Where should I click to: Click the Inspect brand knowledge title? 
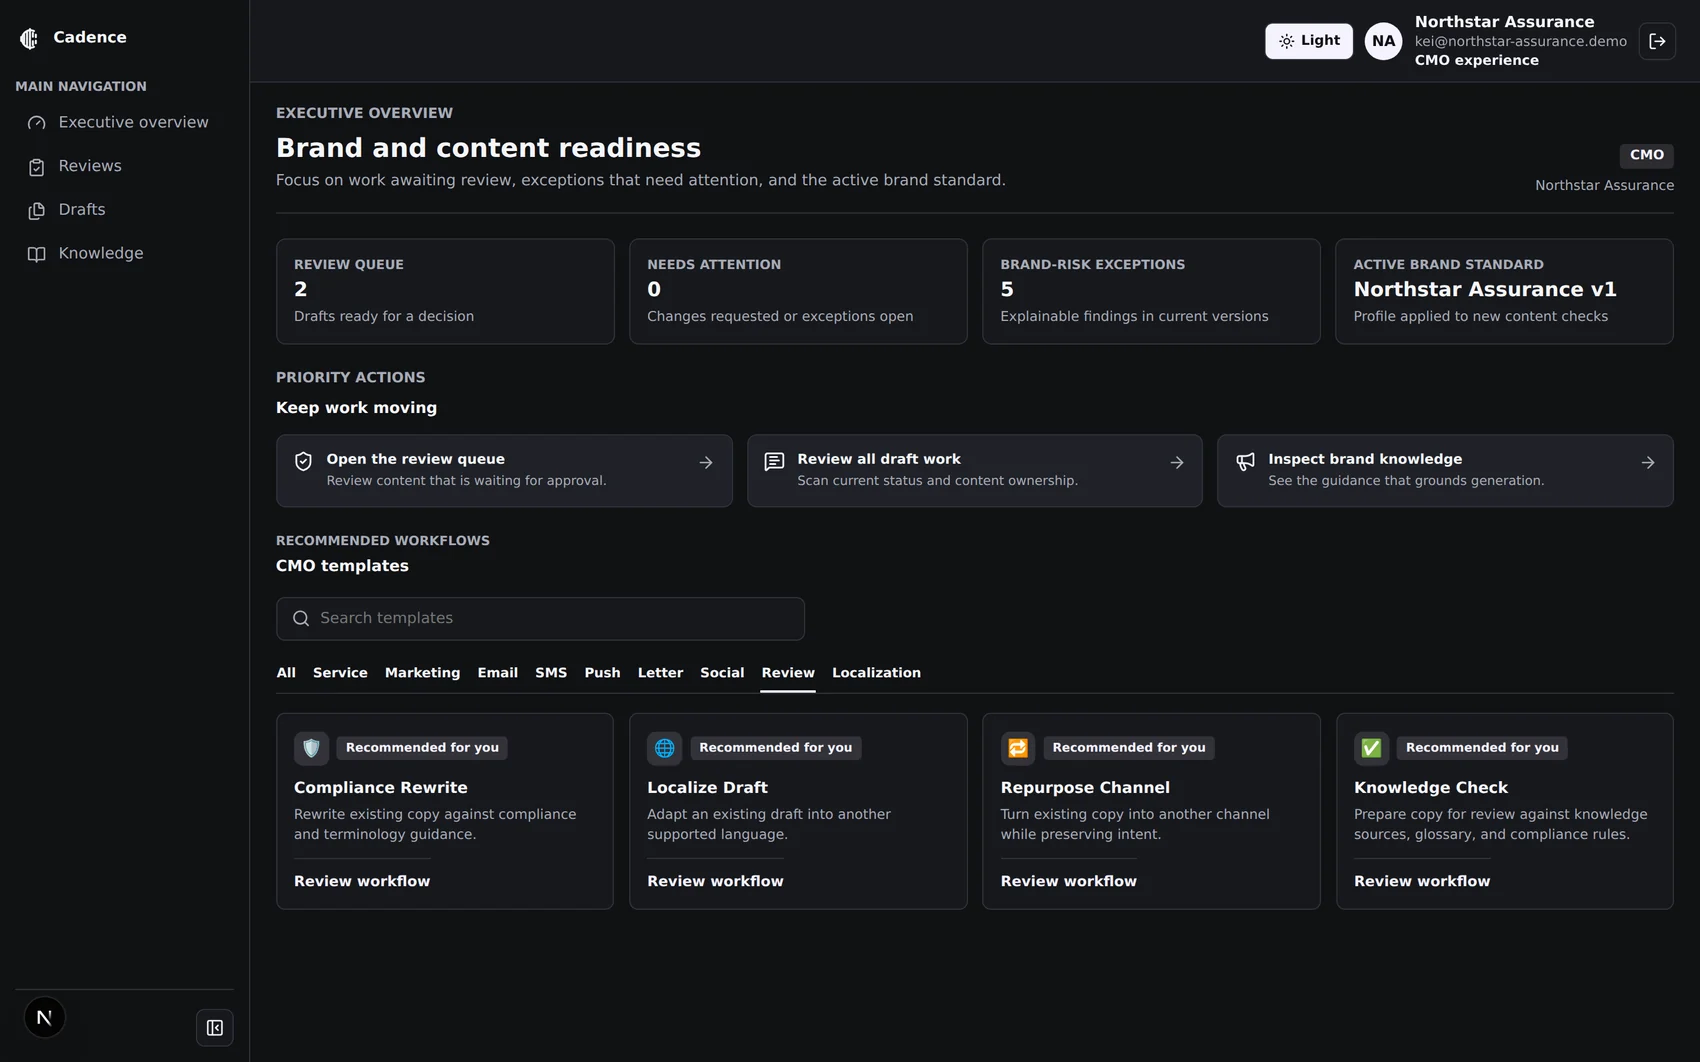pyautogui.click(x=1365, y=459)
